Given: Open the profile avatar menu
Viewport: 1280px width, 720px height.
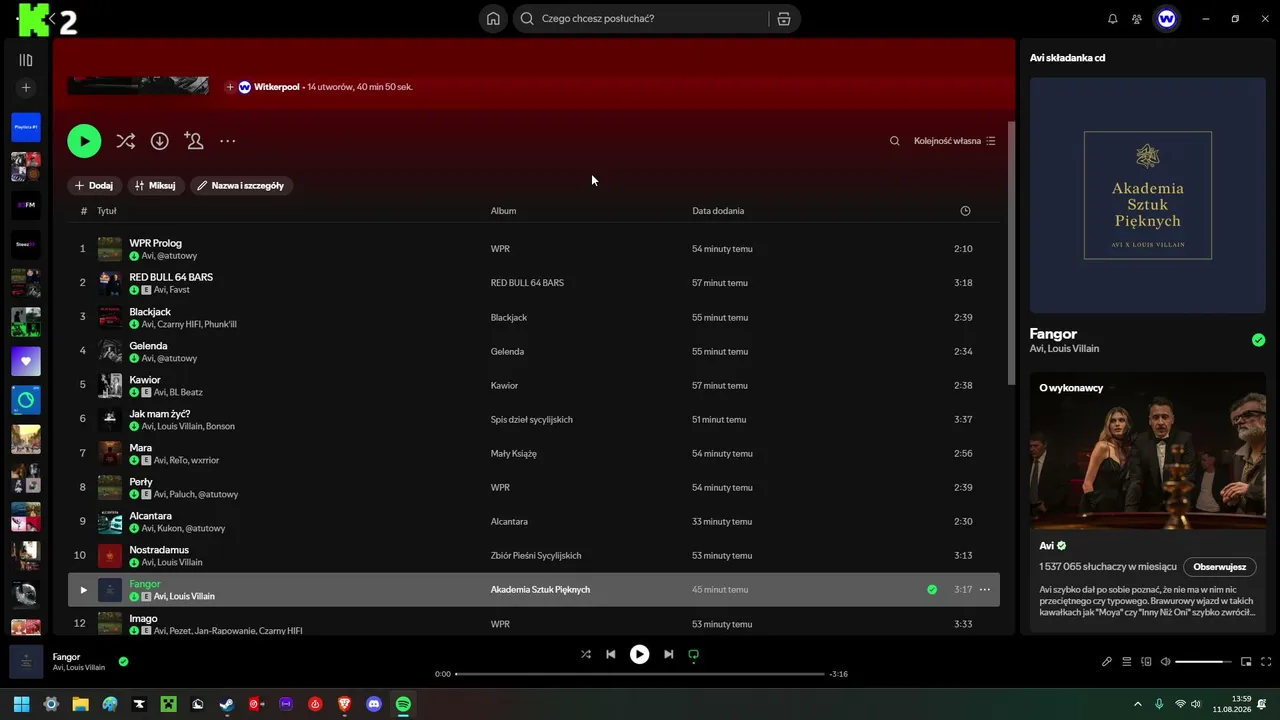Looking at the screenshot, I should tap(1166, 19).
